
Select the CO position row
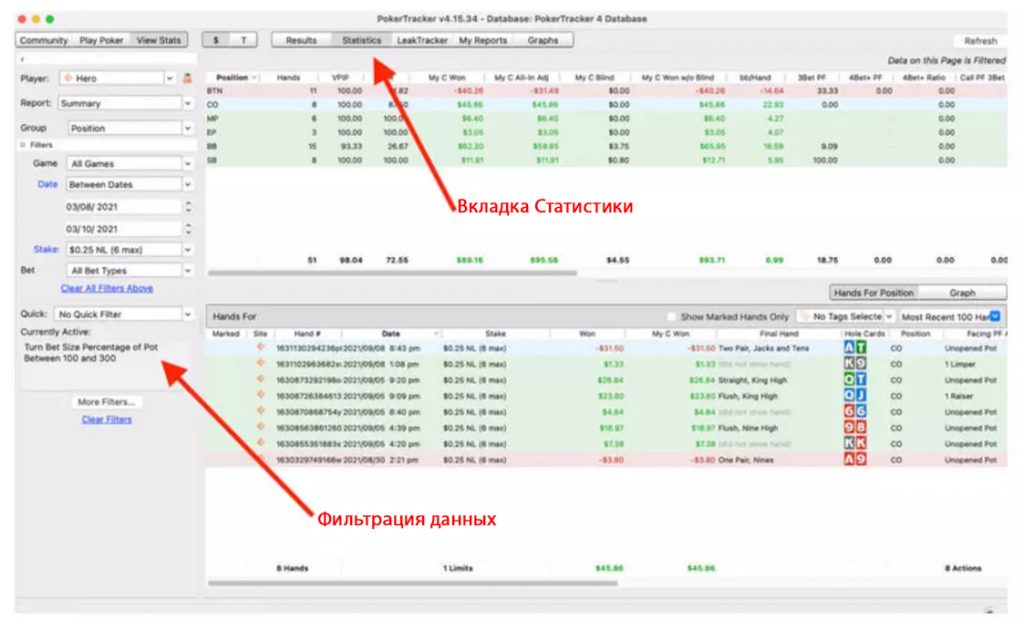pyautogui.click(x=606, y=104)
